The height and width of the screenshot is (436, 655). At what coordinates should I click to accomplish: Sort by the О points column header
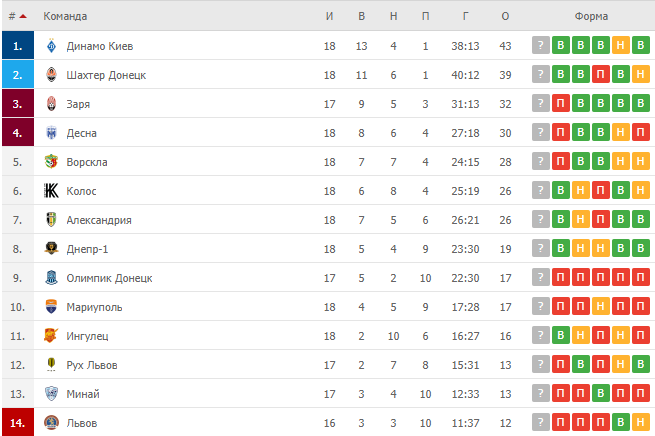point(505,16)
